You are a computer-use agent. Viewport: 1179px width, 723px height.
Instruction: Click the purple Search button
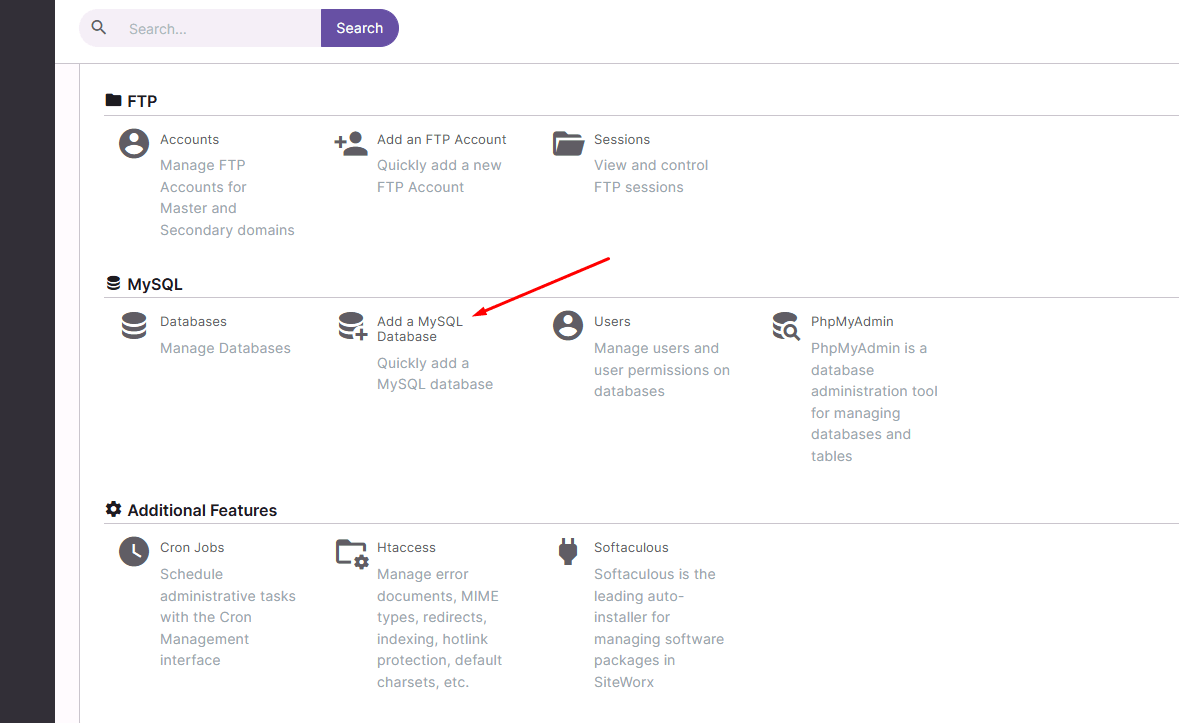pos(359,28)
